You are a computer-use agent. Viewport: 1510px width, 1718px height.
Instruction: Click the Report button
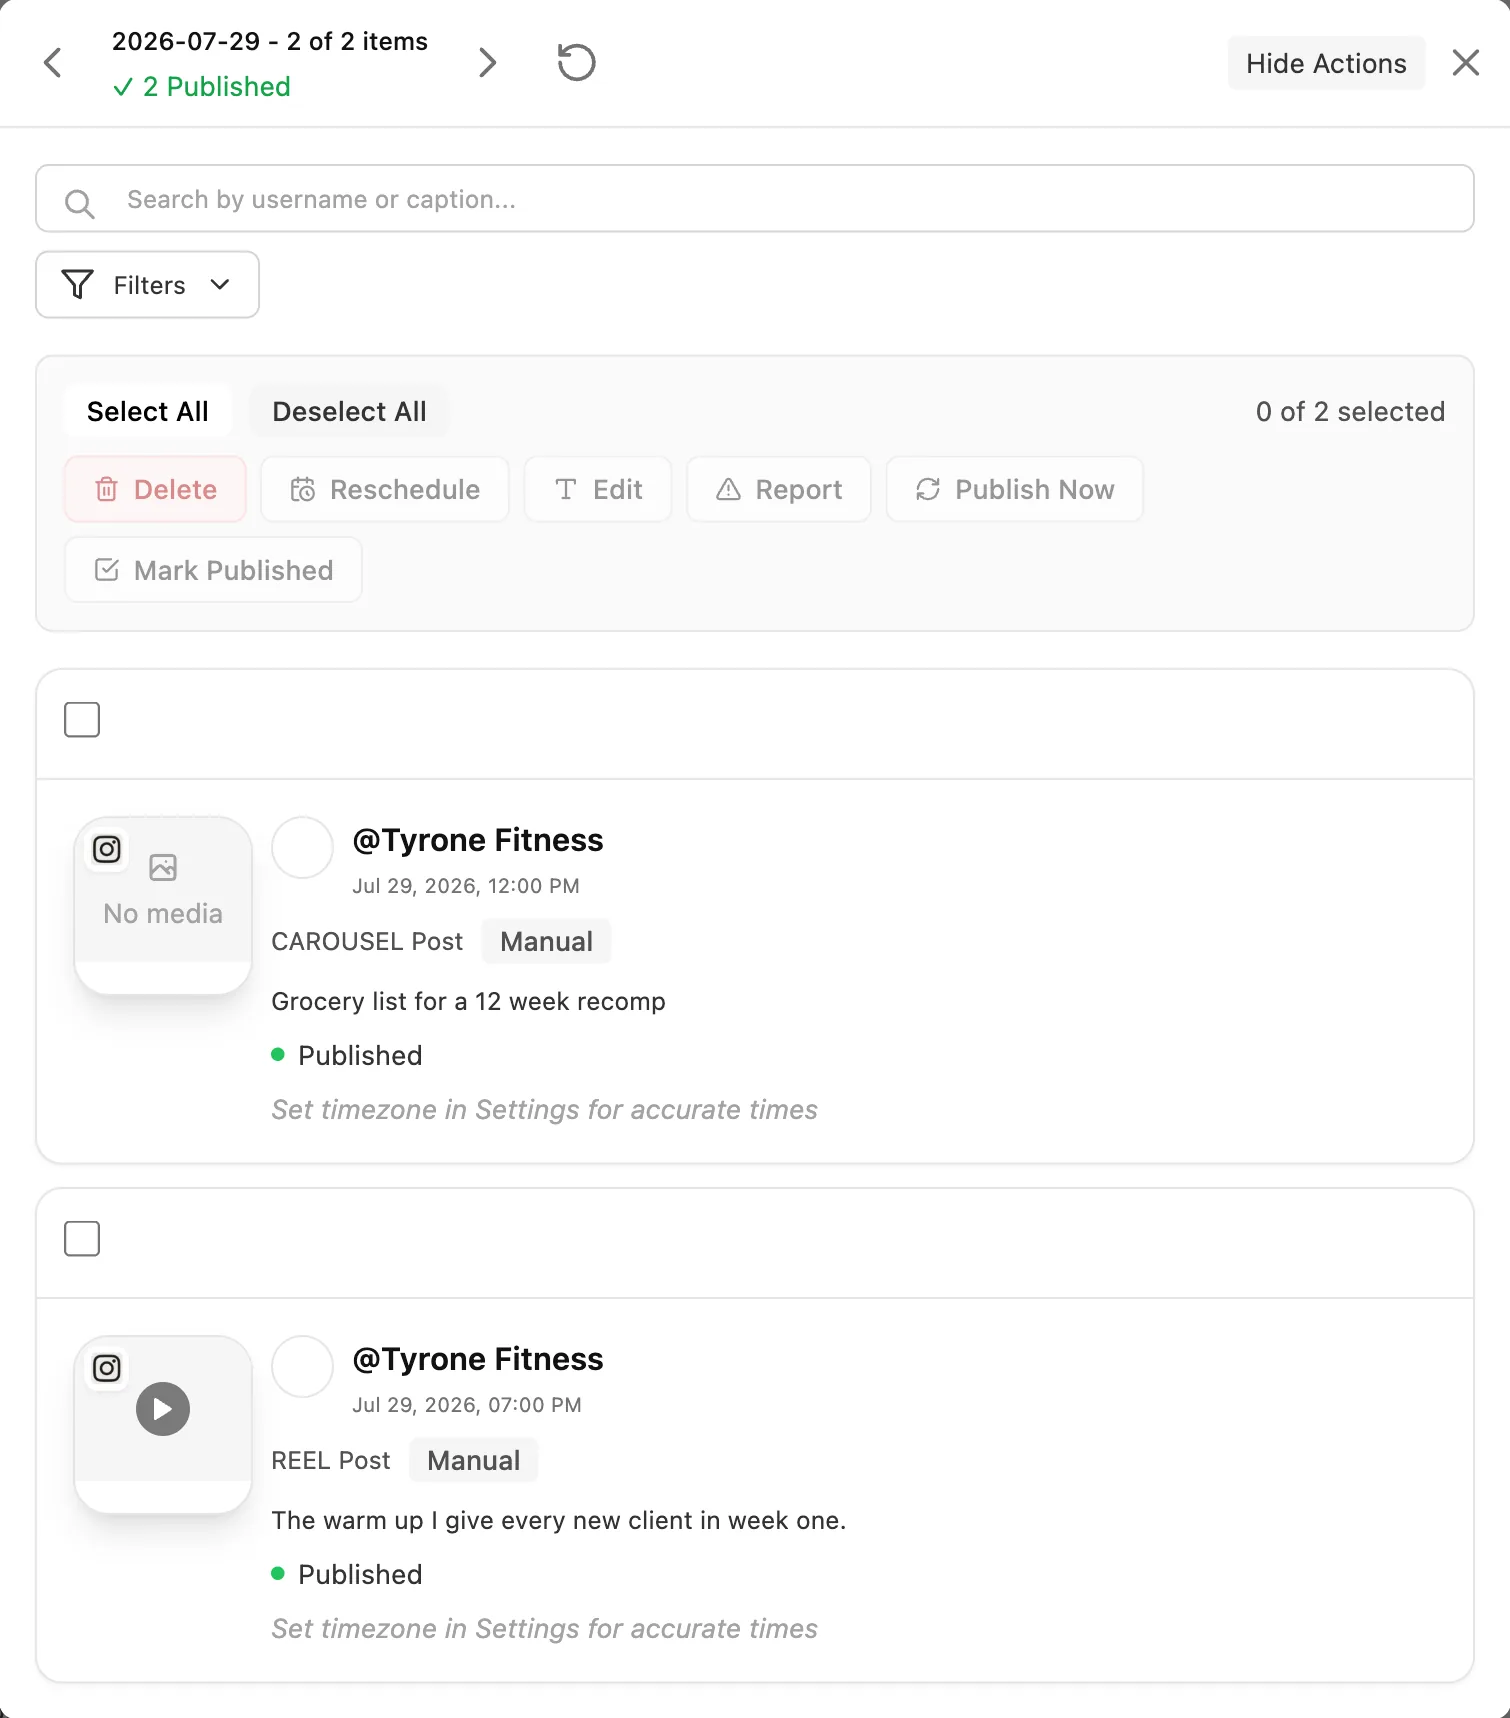pyautogui.click(x=779, y=489)
